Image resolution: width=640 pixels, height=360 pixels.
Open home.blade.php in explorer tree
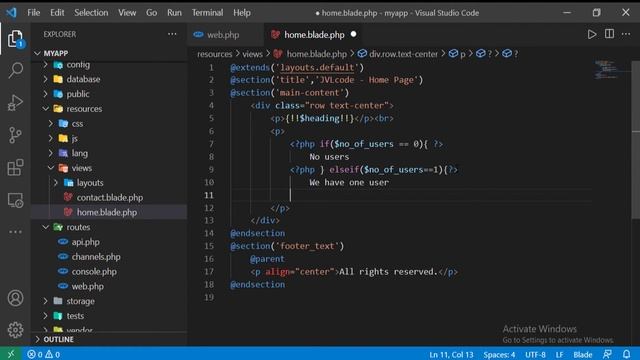pos(107,212)
